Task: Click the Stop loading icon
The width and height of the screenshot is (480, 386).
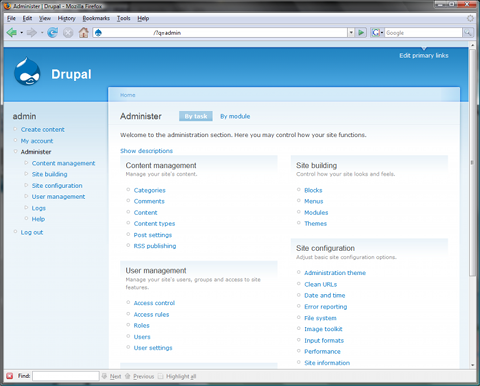Action: (x=68, y=33)
